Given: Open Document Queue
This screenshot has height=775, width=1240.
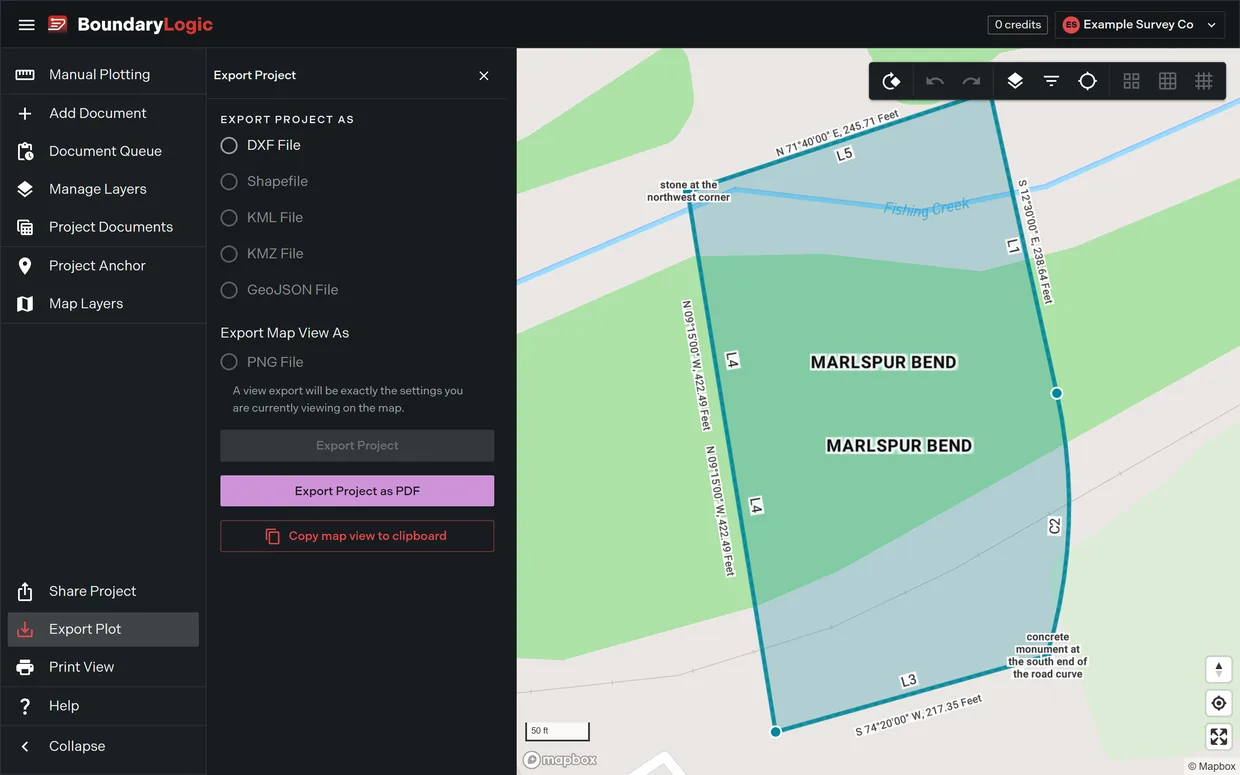Looking at the screenshot, I should [x=103, y=151].
